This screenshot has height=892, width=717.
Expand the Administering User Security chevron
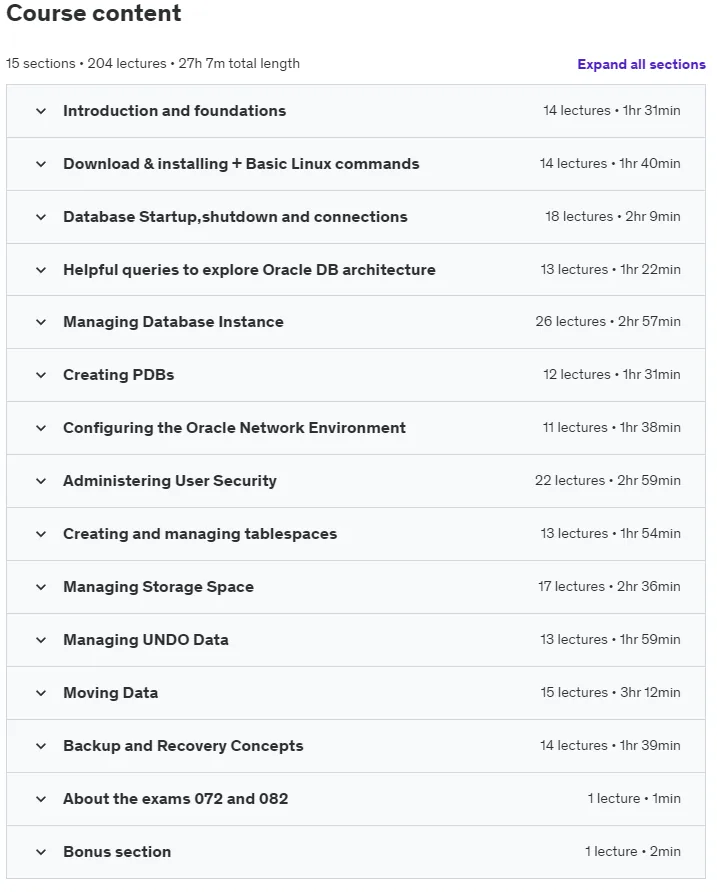tap(41, 481)
